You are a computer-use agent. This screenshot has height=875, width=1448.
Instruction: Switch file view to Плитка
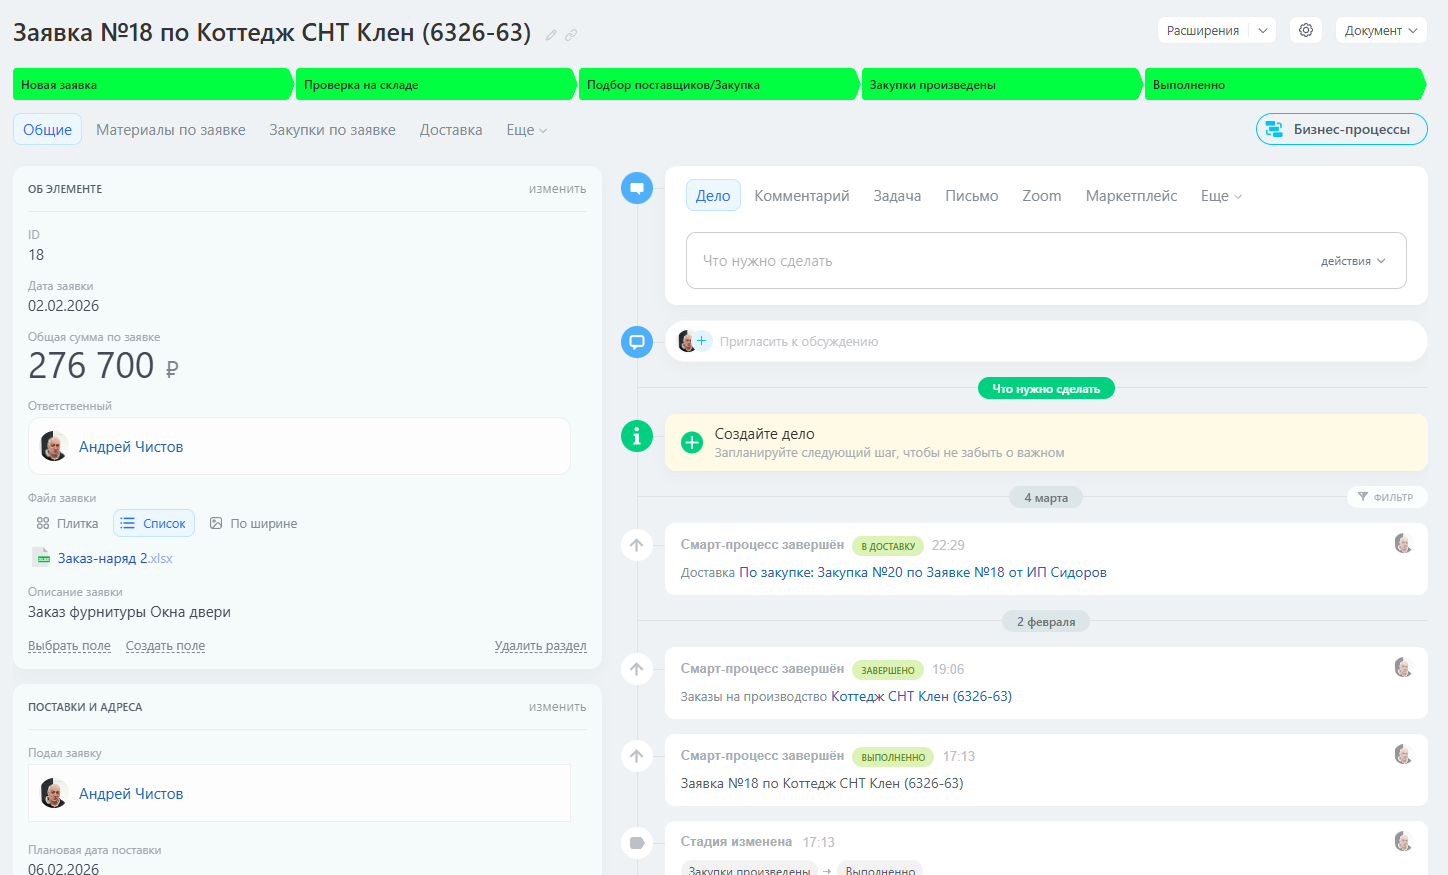tap(67, 523)
